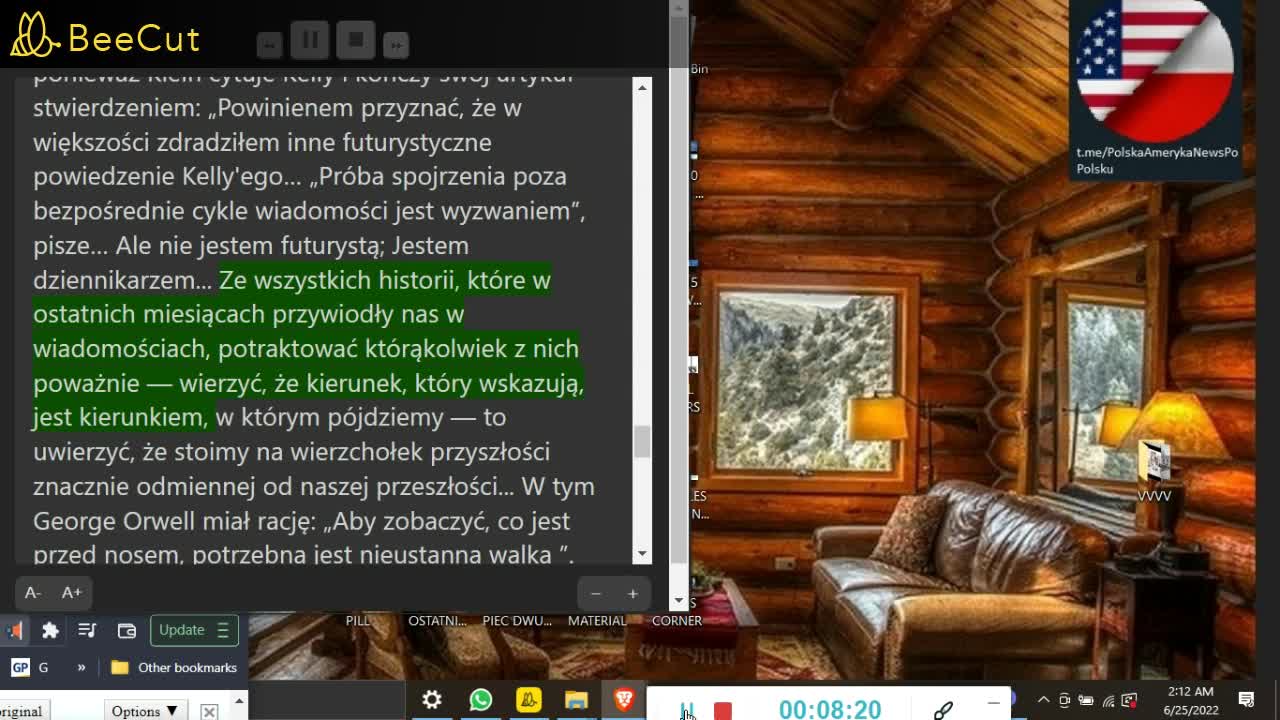Open the yellow BeeCut taskbar app
1280x720 pixels.
[529, 700]
